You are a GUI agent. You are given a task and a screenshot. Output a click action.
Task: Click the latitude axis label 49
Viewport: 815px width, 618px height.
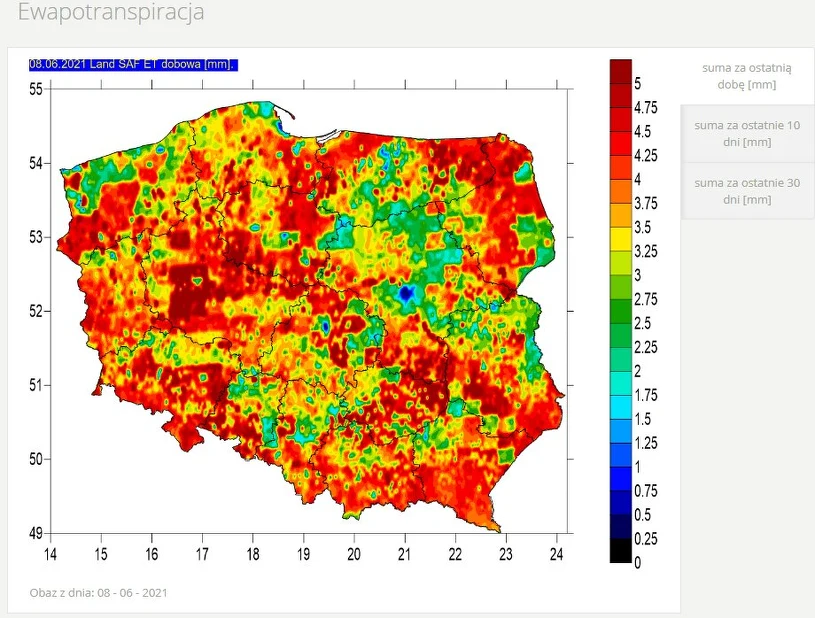click(35, 533)
